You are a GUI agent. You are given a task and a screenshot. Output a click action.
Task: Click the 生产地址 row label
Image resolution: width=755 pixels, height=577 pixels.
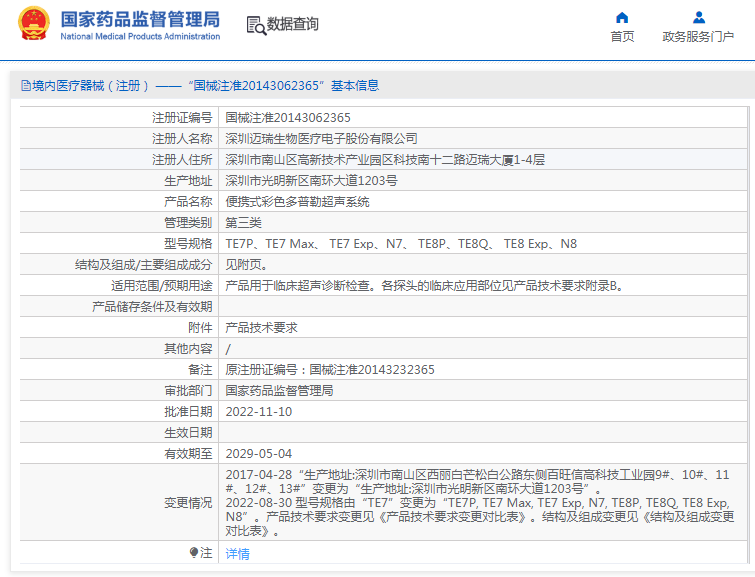(x=188, y=181)
